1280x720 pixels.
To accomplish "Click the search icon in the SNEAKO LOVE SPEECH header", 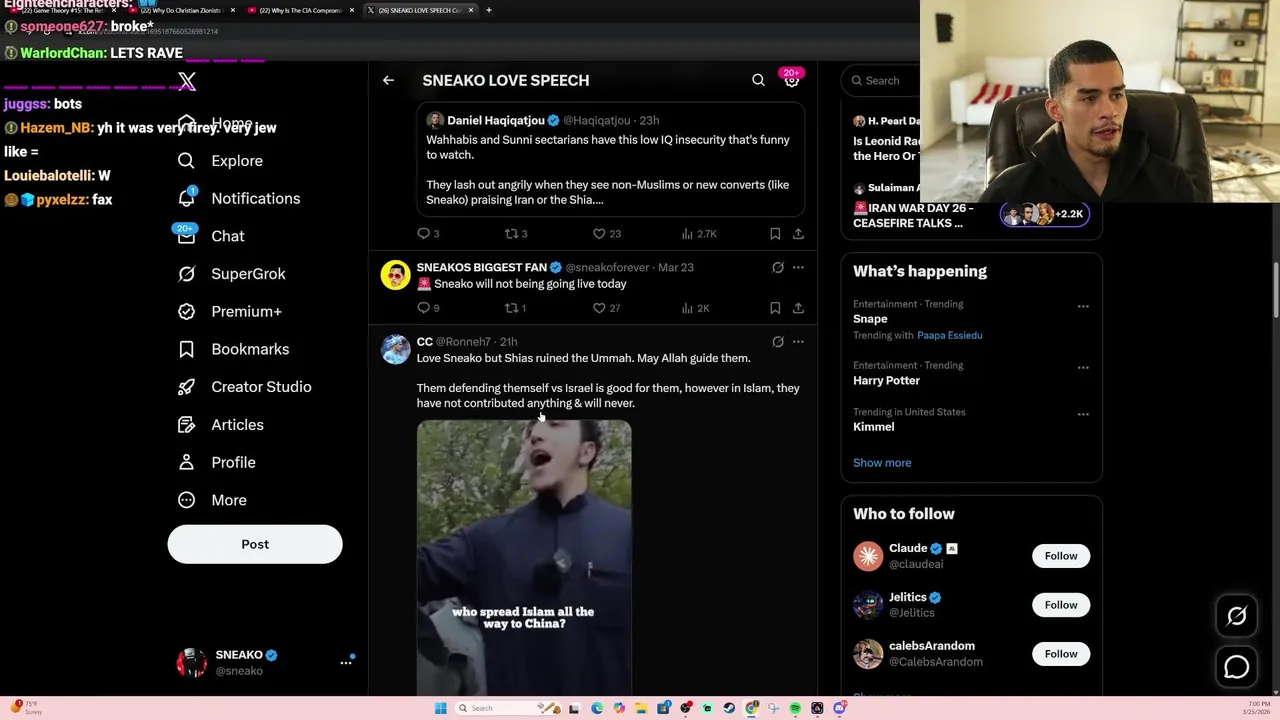I will tap(758, 80).
